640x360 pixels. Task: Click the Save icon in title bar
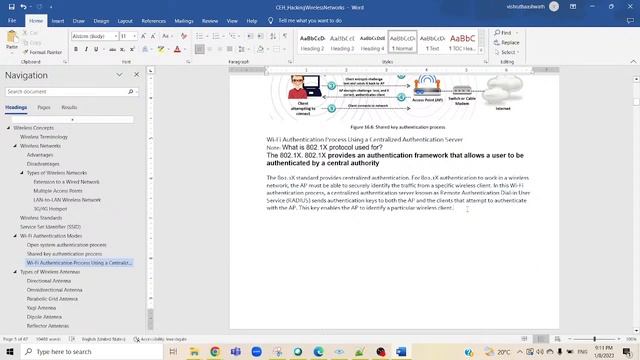[11, 7]
